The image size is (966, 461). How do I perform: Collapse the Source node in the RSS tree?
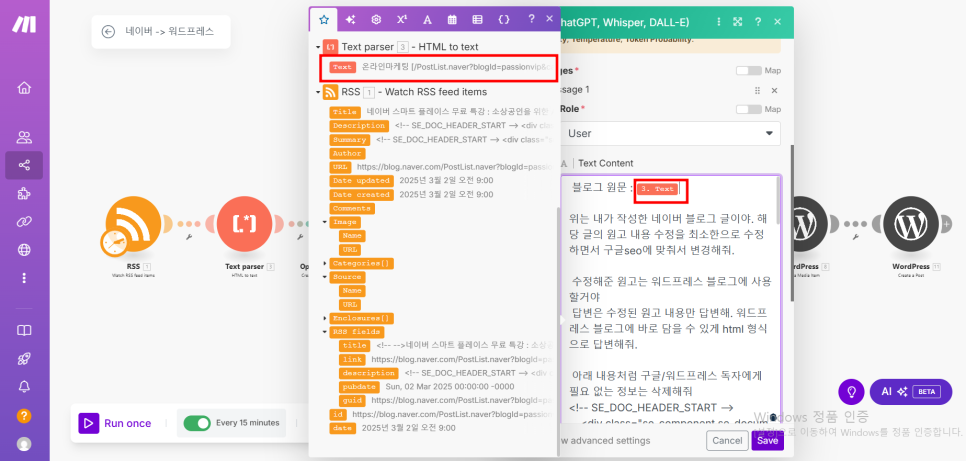[325, 277]
